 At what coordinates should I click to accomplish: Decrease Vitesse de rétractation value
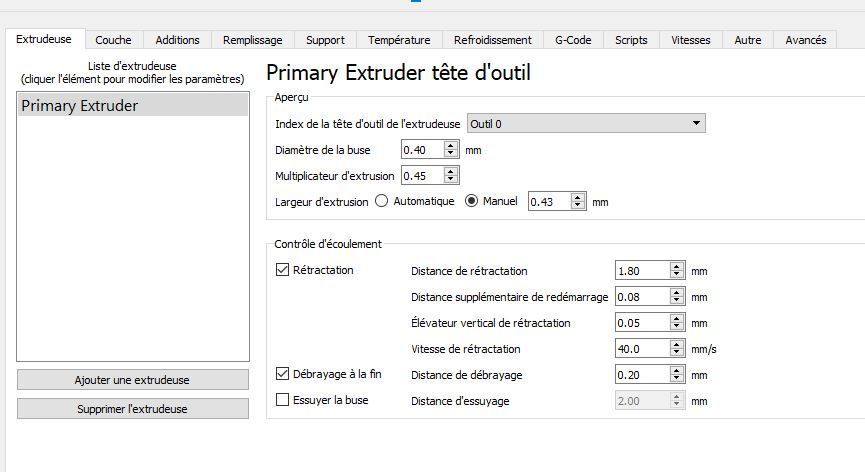(x=677, y=353)
